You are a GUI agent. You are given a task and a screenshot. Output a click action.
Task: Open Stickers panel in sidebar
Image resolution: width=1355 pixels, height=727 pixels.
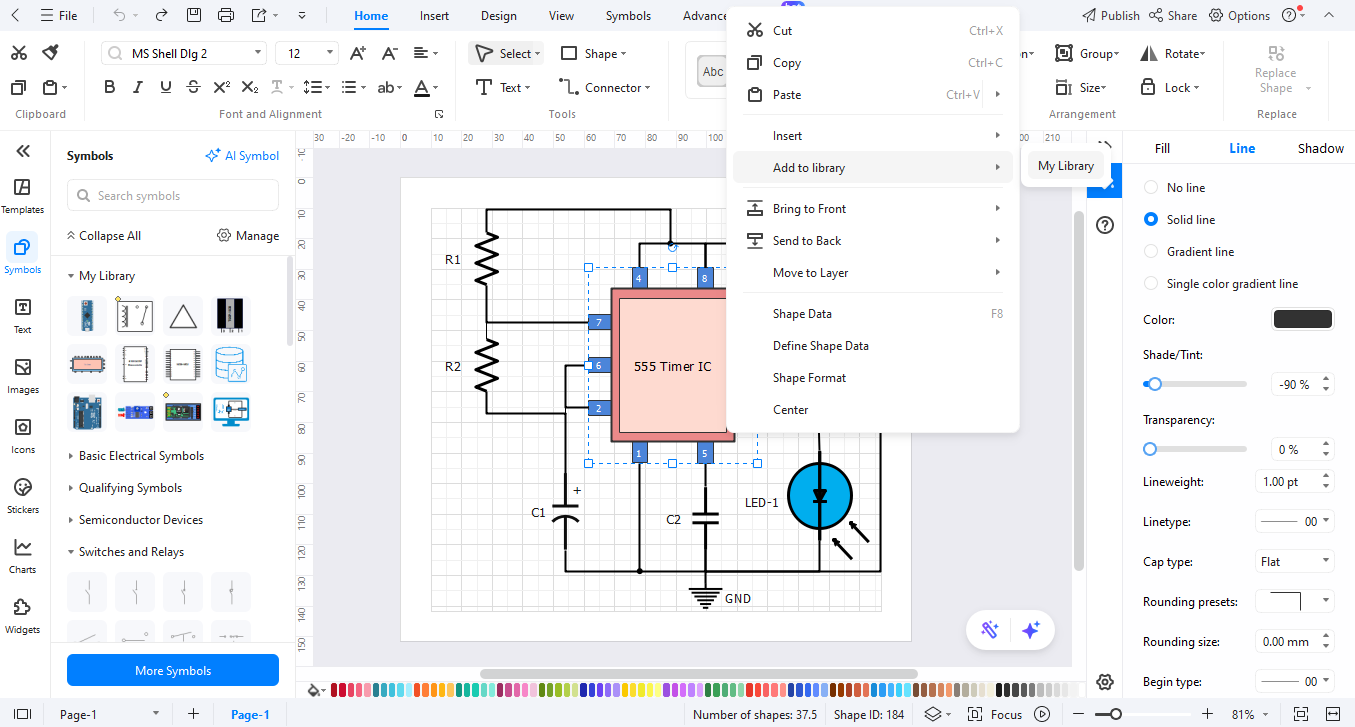click(x=22, y=495)
